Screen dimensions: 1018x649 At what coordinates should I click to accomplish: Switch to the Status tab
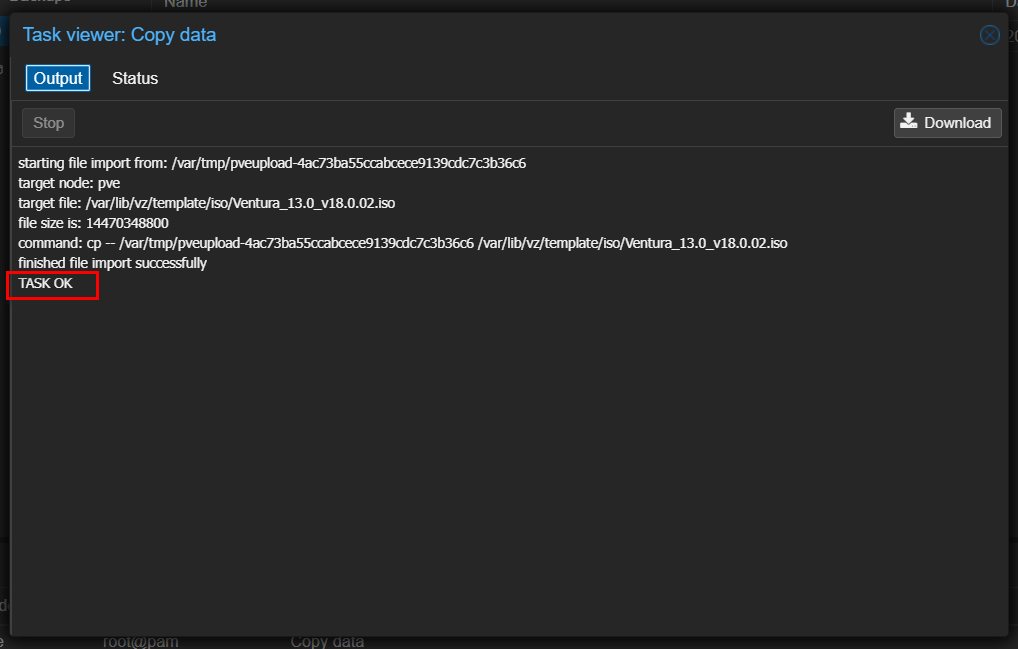coord(135,78)
